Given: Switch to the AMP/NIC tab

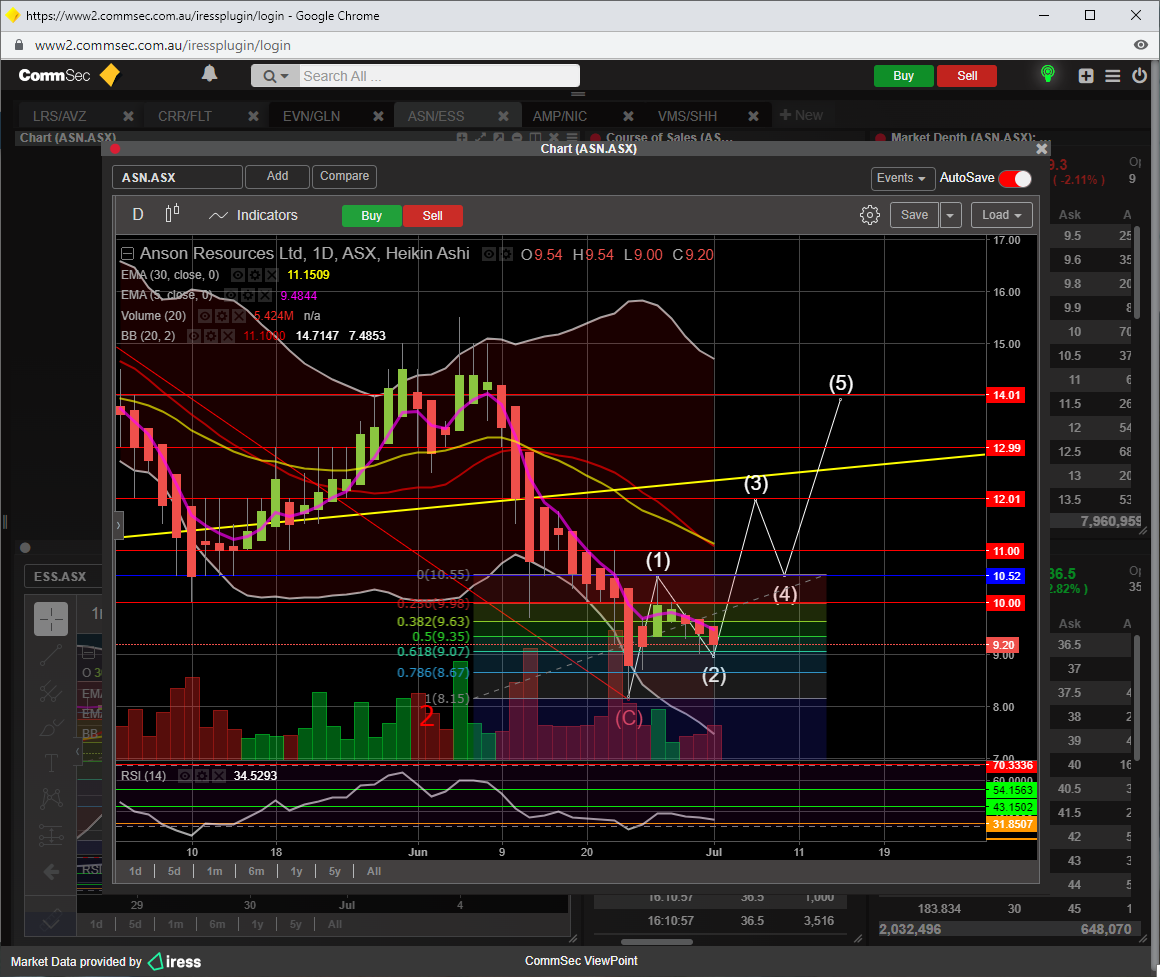Looking at the screenshot, I should click(560, 116).
